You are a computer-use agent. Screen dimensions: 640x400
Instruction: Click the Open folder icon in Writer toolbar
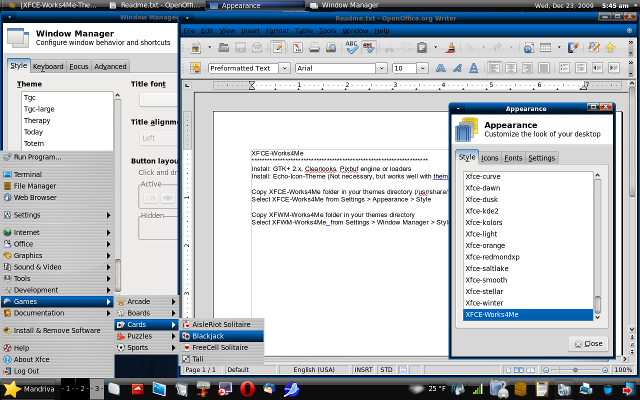pos(223,48)
